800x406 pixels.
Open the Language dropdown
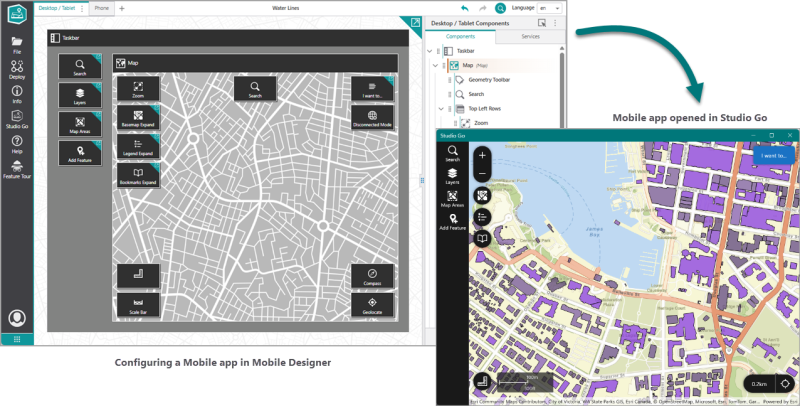[x=549, y=8]
